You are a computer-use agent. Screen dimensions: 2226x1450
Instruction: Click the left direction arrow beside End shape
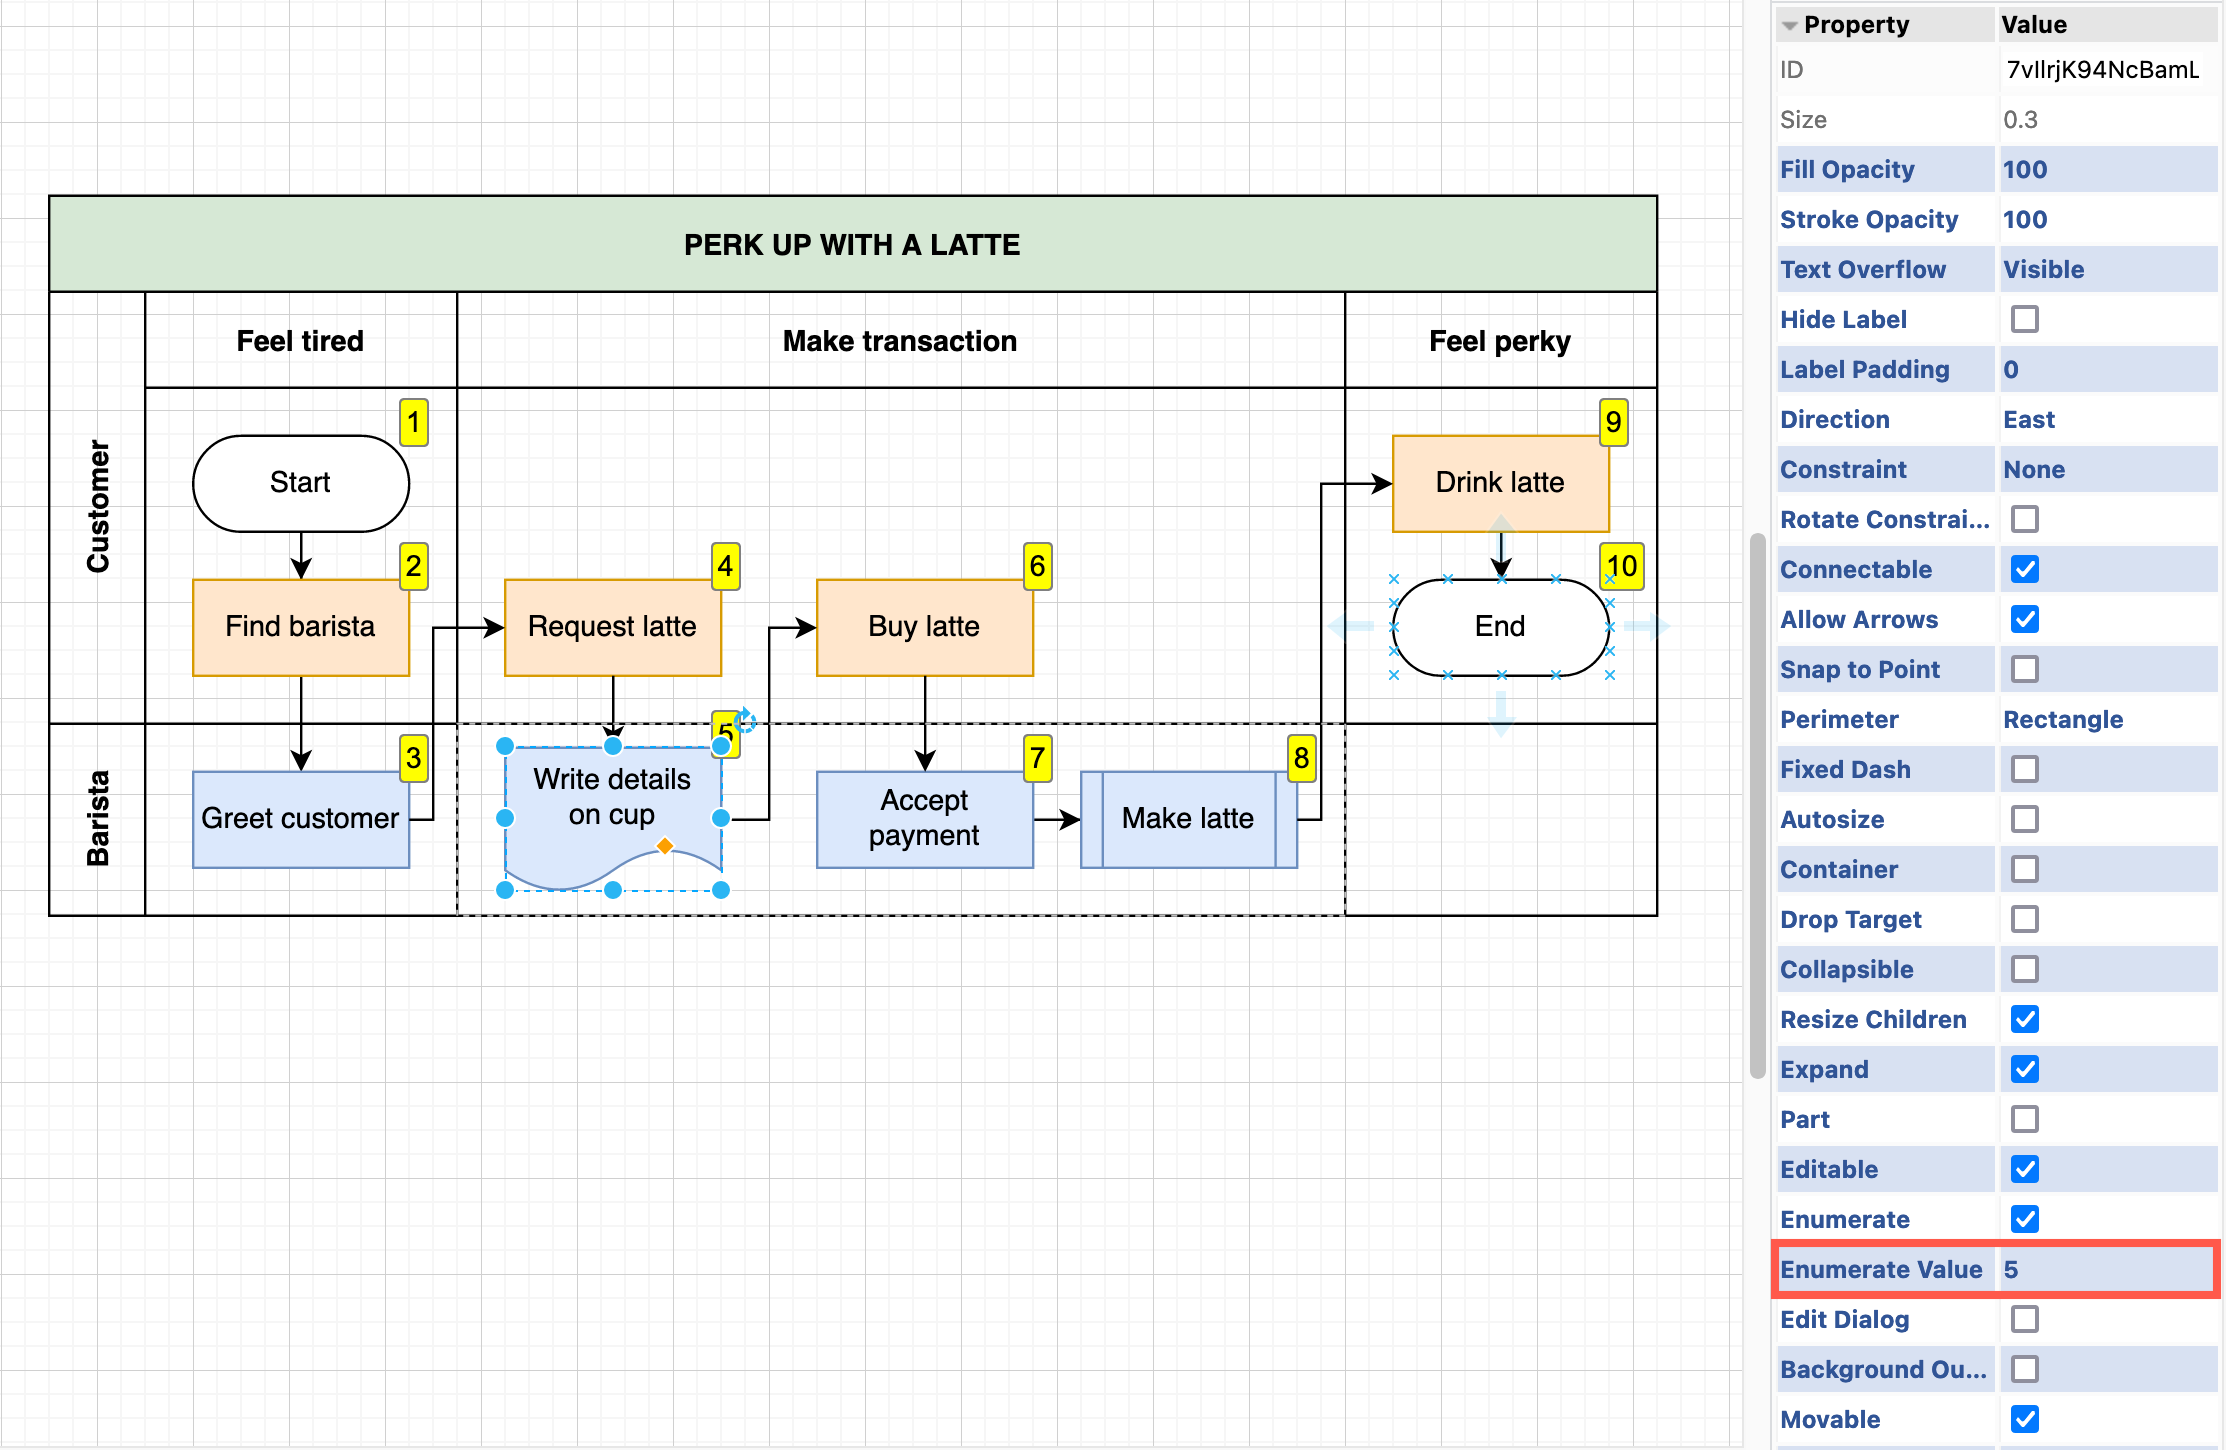pos(1352,627)
